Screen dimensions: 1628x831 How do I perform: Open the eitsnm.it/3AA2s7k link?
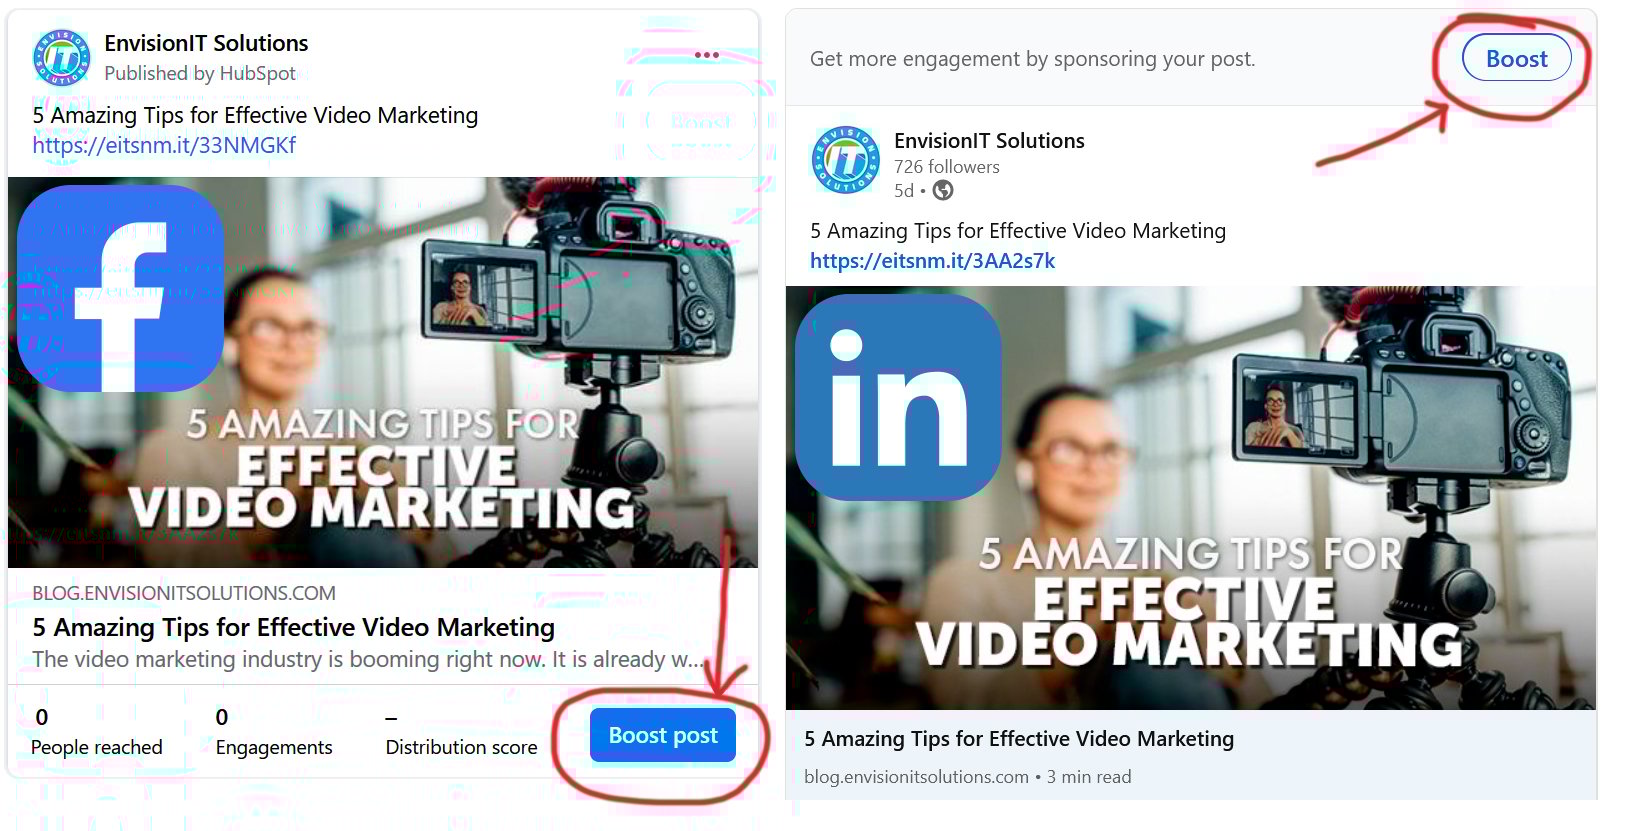932,261
